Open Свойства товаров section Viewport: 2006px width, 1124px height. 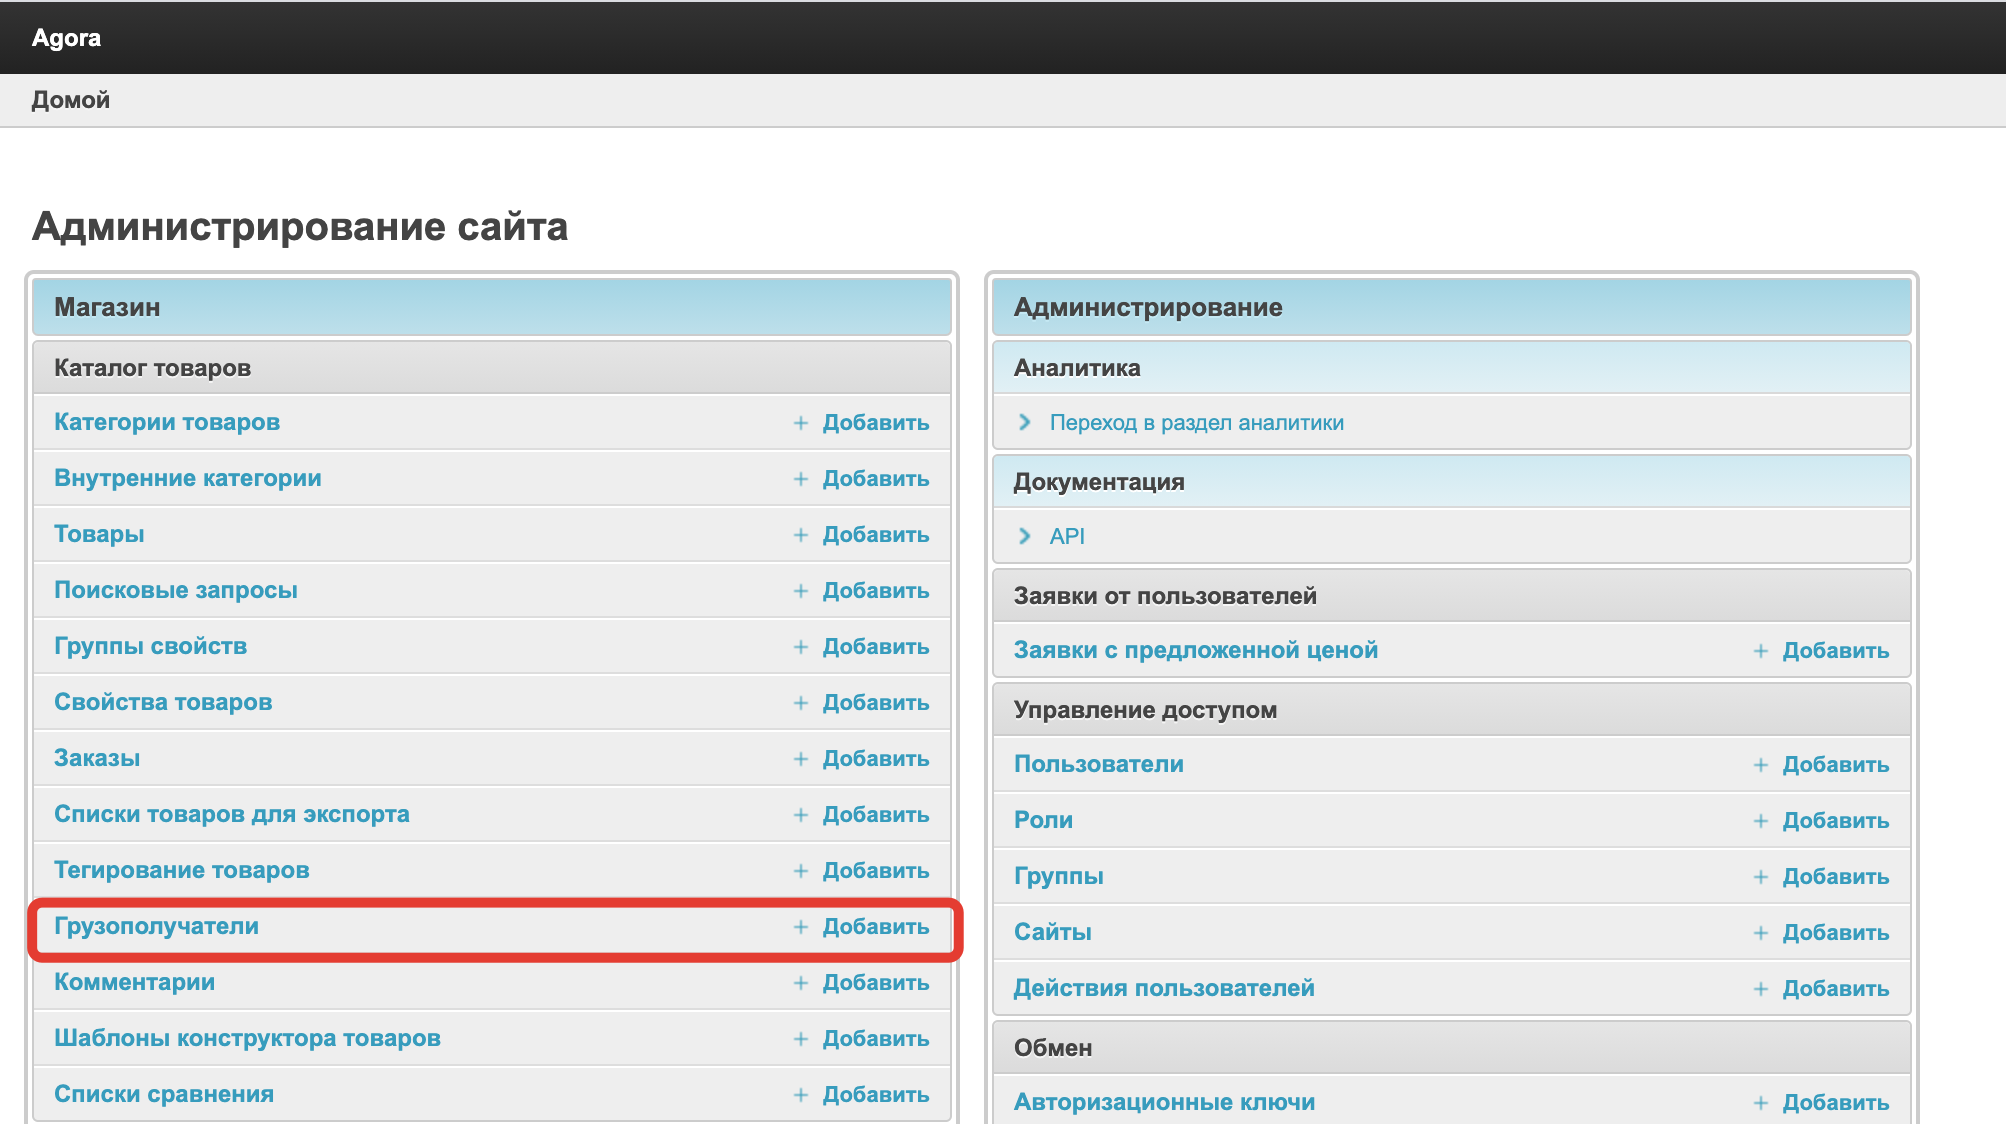[163, 702]
